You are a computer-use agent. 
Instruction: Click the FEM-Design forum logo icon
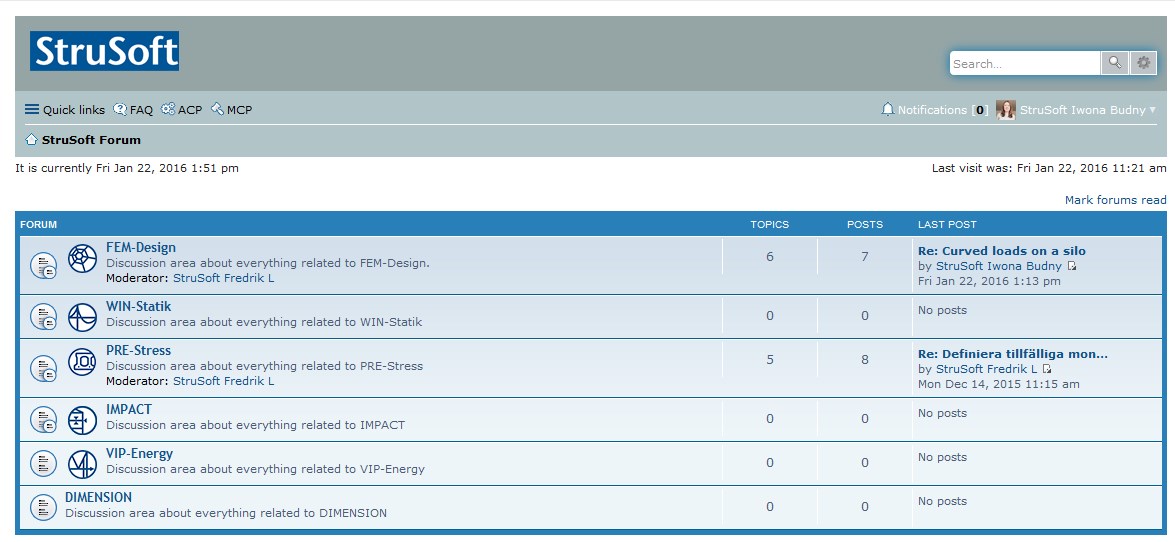(82, 258)
